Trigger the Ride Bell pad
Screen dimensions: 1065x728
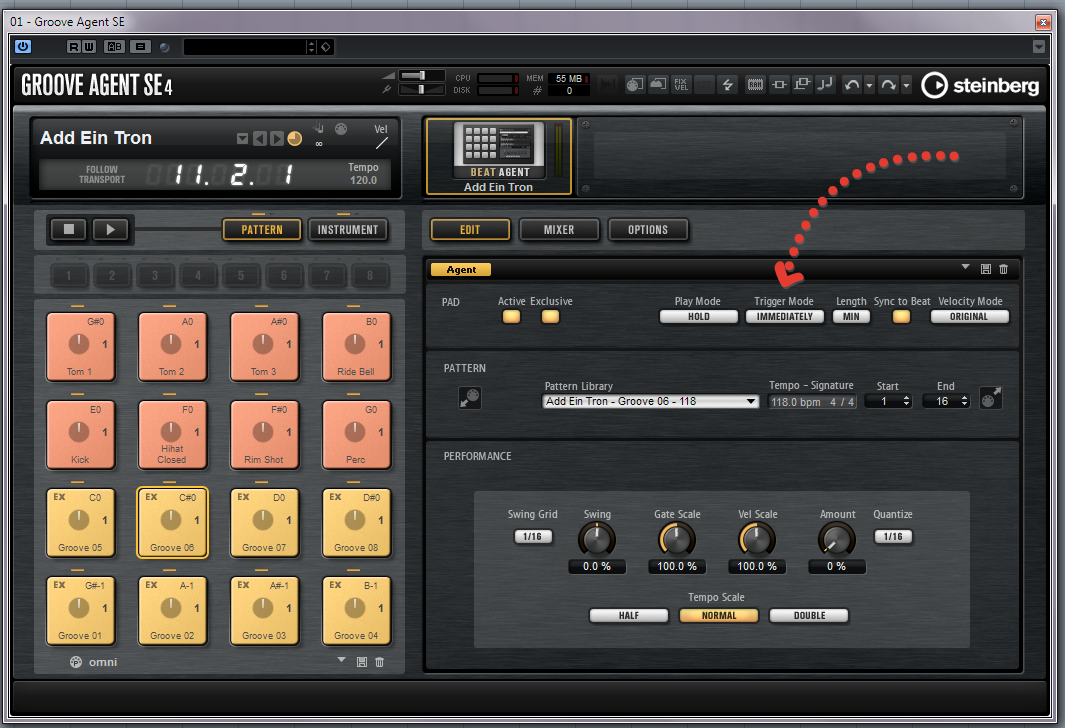coord(356,346)
